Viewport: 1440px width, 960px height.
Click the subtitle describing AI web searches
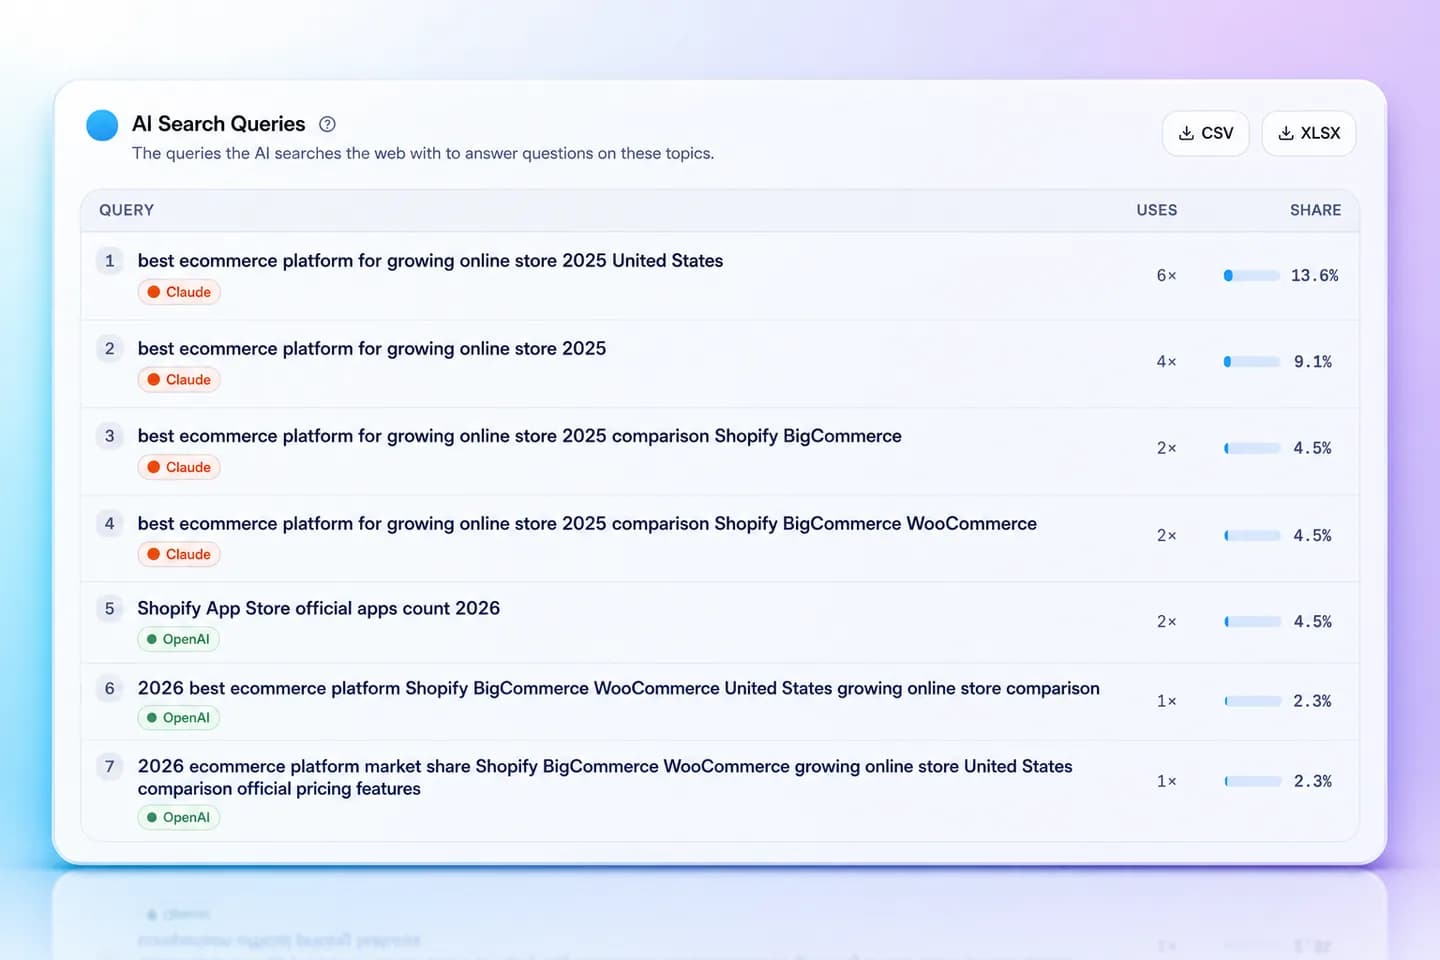pyautogui.click(x=423, y=154)
